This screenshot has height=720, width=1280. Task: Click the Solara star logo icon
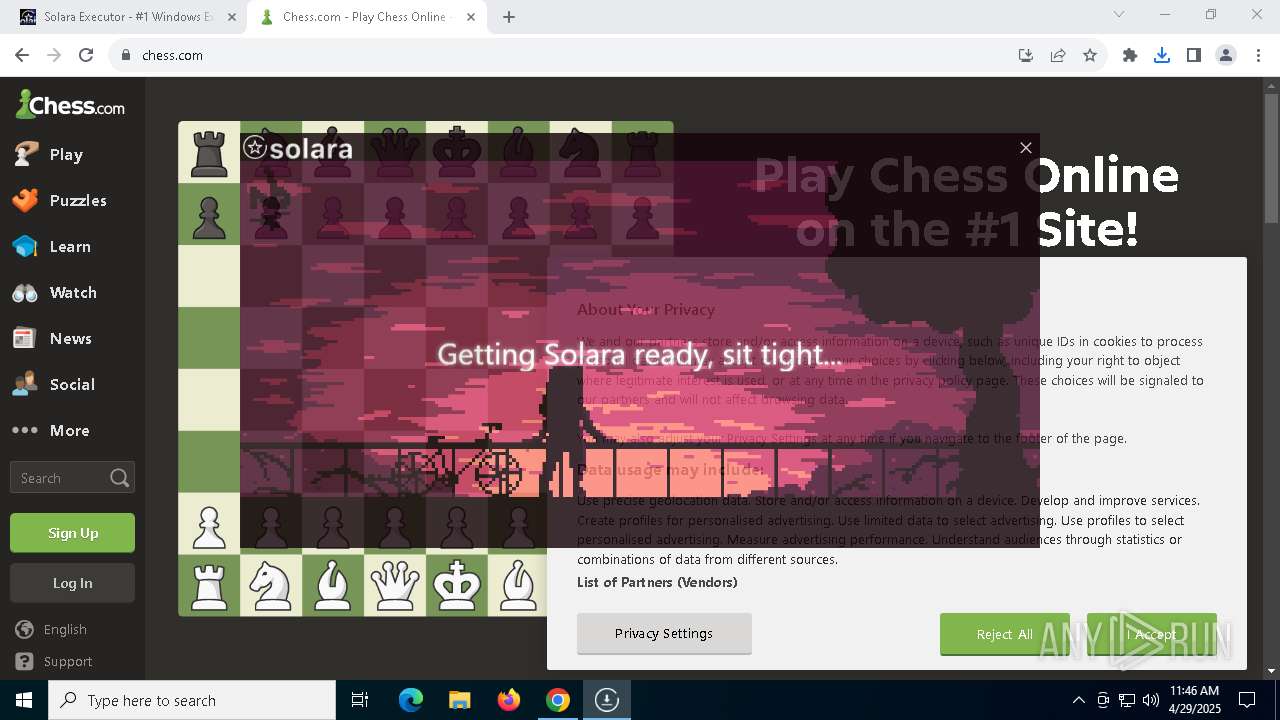(255, 148)
